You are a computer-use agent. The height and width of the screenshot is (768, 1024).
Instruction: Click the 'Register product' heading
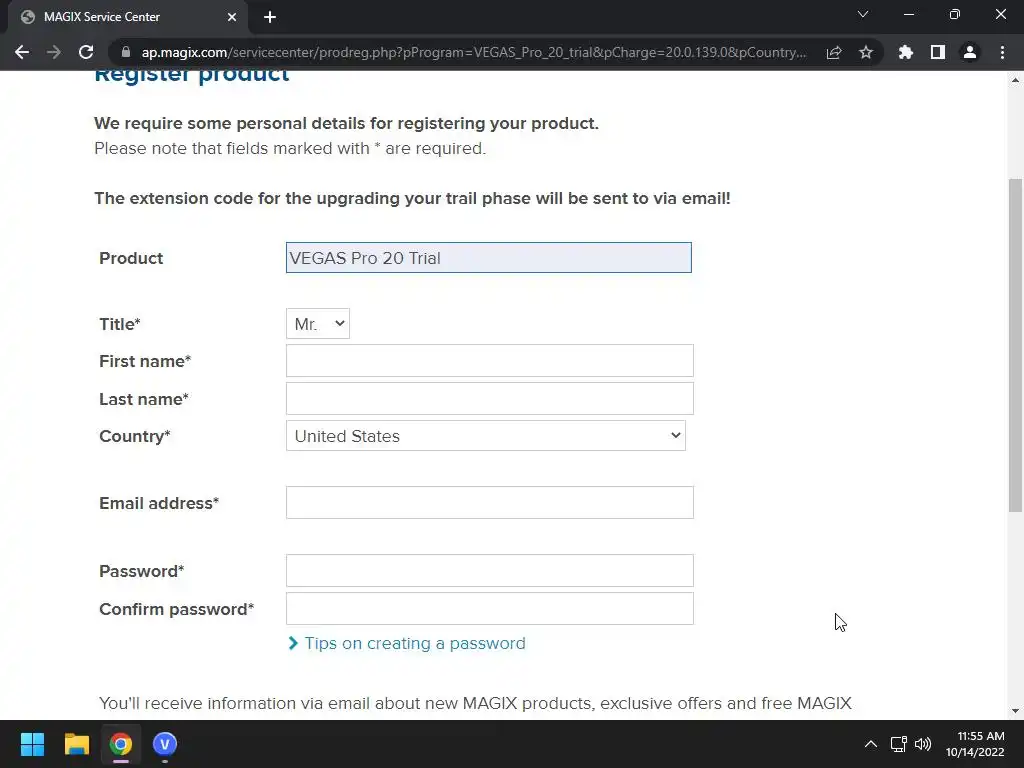tap(191, 74)
